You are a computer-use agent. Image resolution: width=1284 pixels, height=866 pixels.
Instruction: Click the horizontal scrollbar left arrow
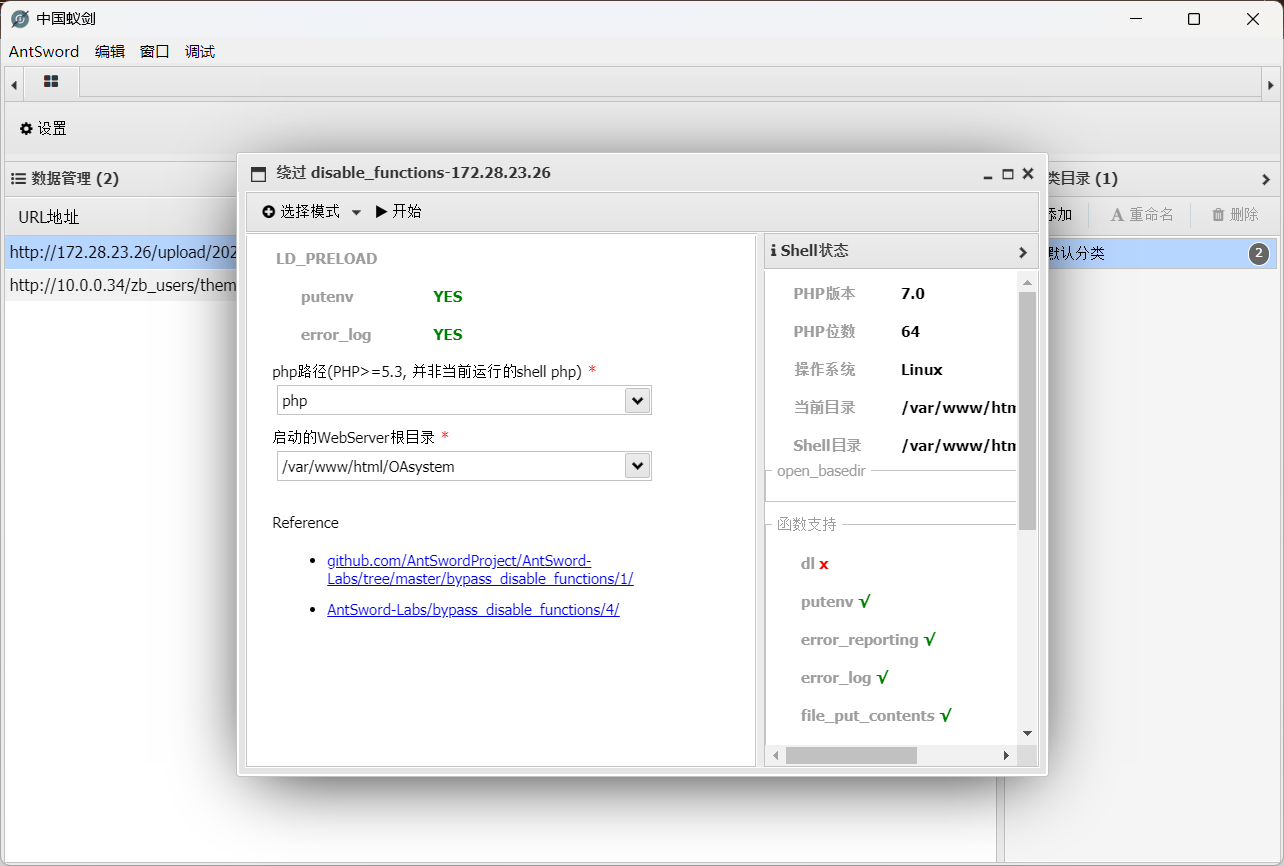coord(775,756)
